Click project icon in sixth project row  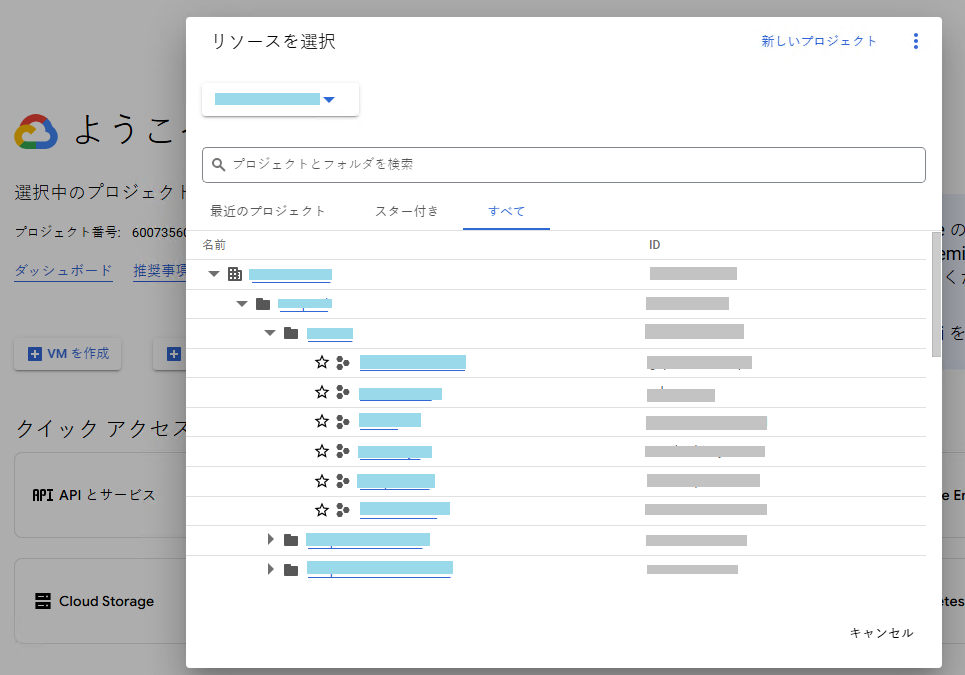pos(343,510)
